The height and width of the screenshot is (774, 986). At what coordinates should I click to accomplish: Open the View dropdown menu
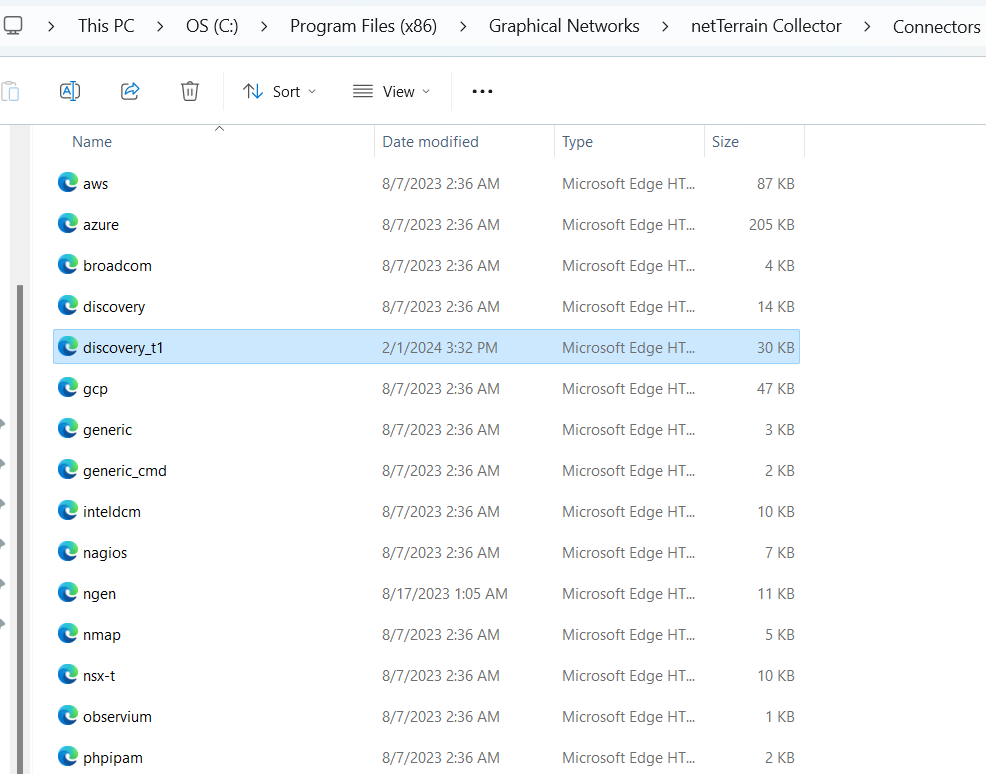[391, 91]
